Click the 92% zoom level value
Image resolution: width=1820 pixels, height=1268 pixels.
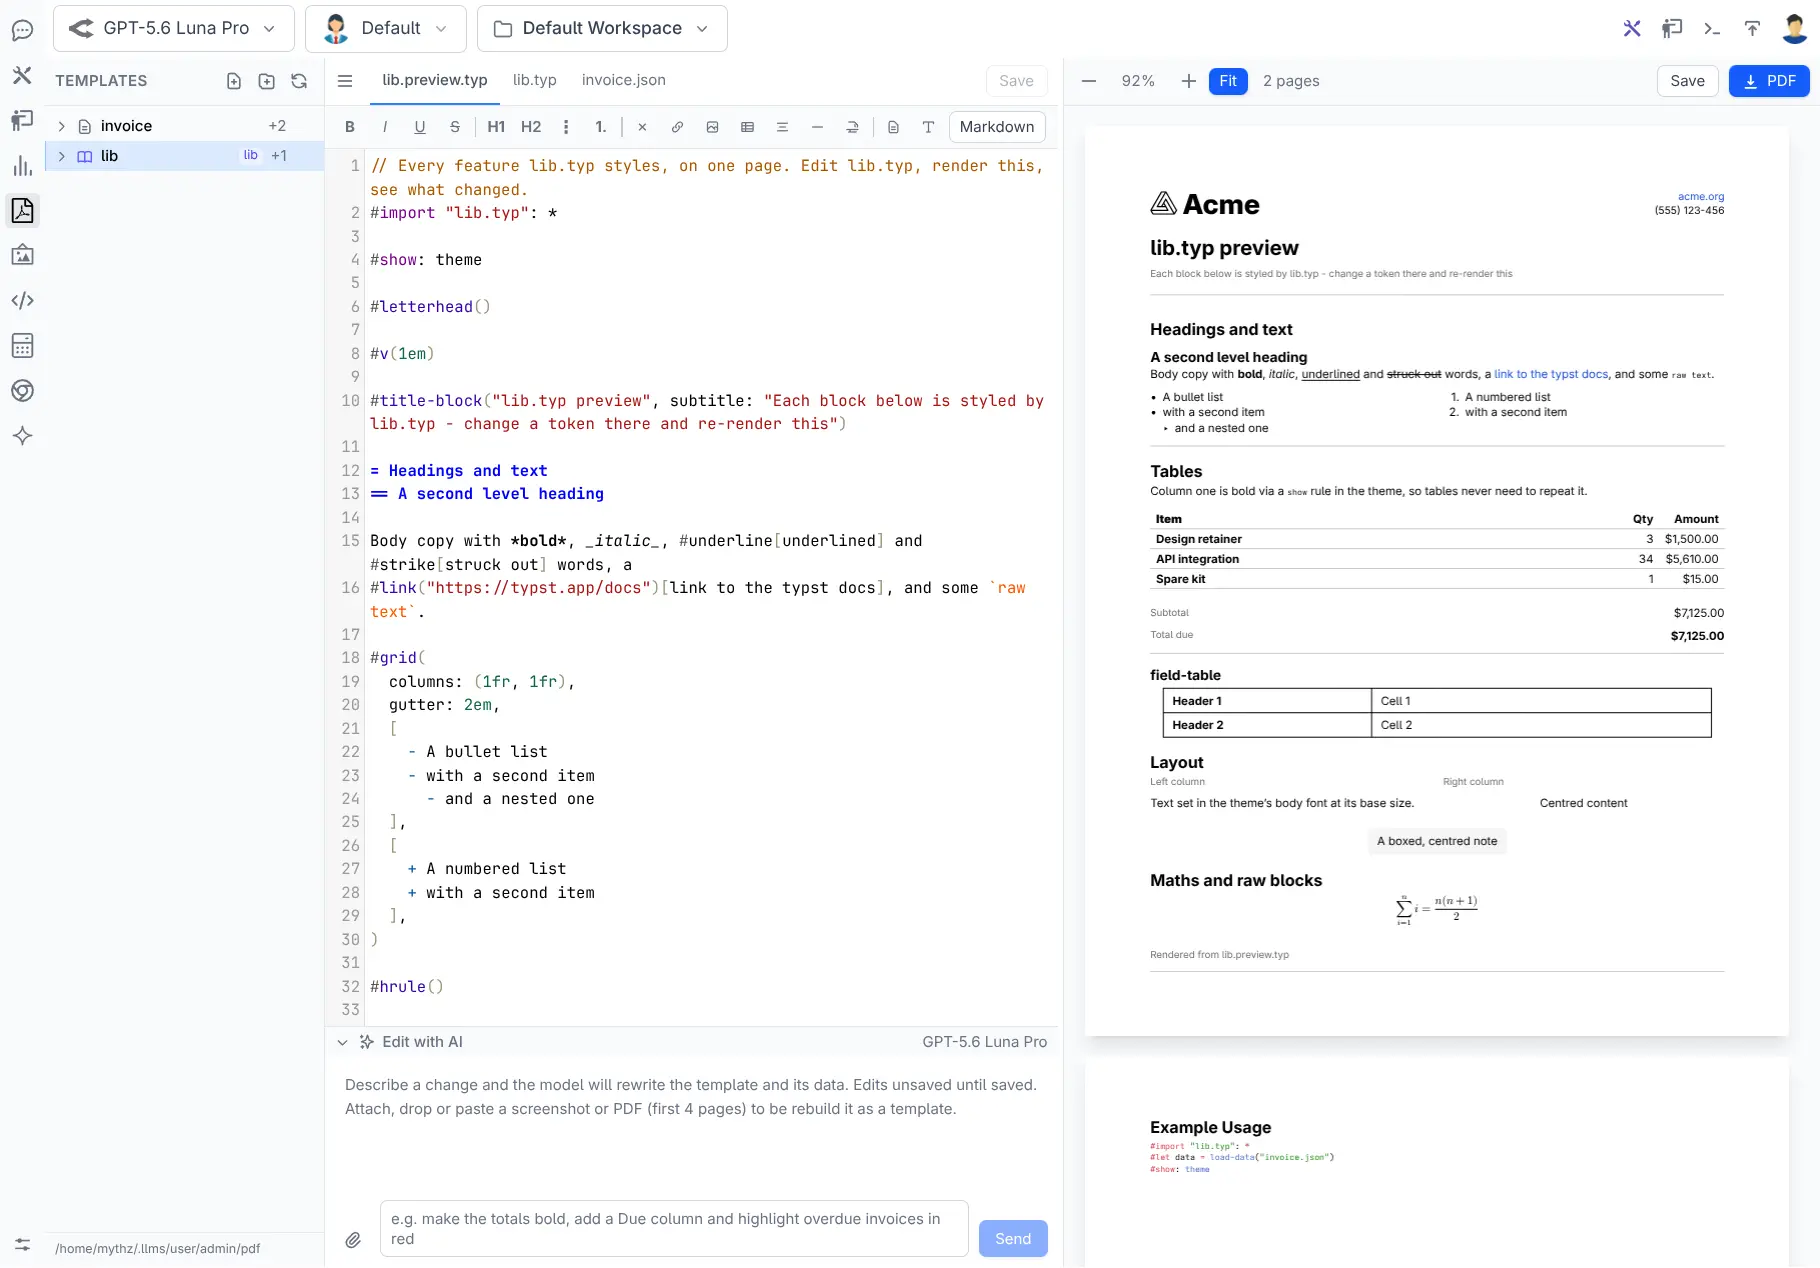[1138, 81]
